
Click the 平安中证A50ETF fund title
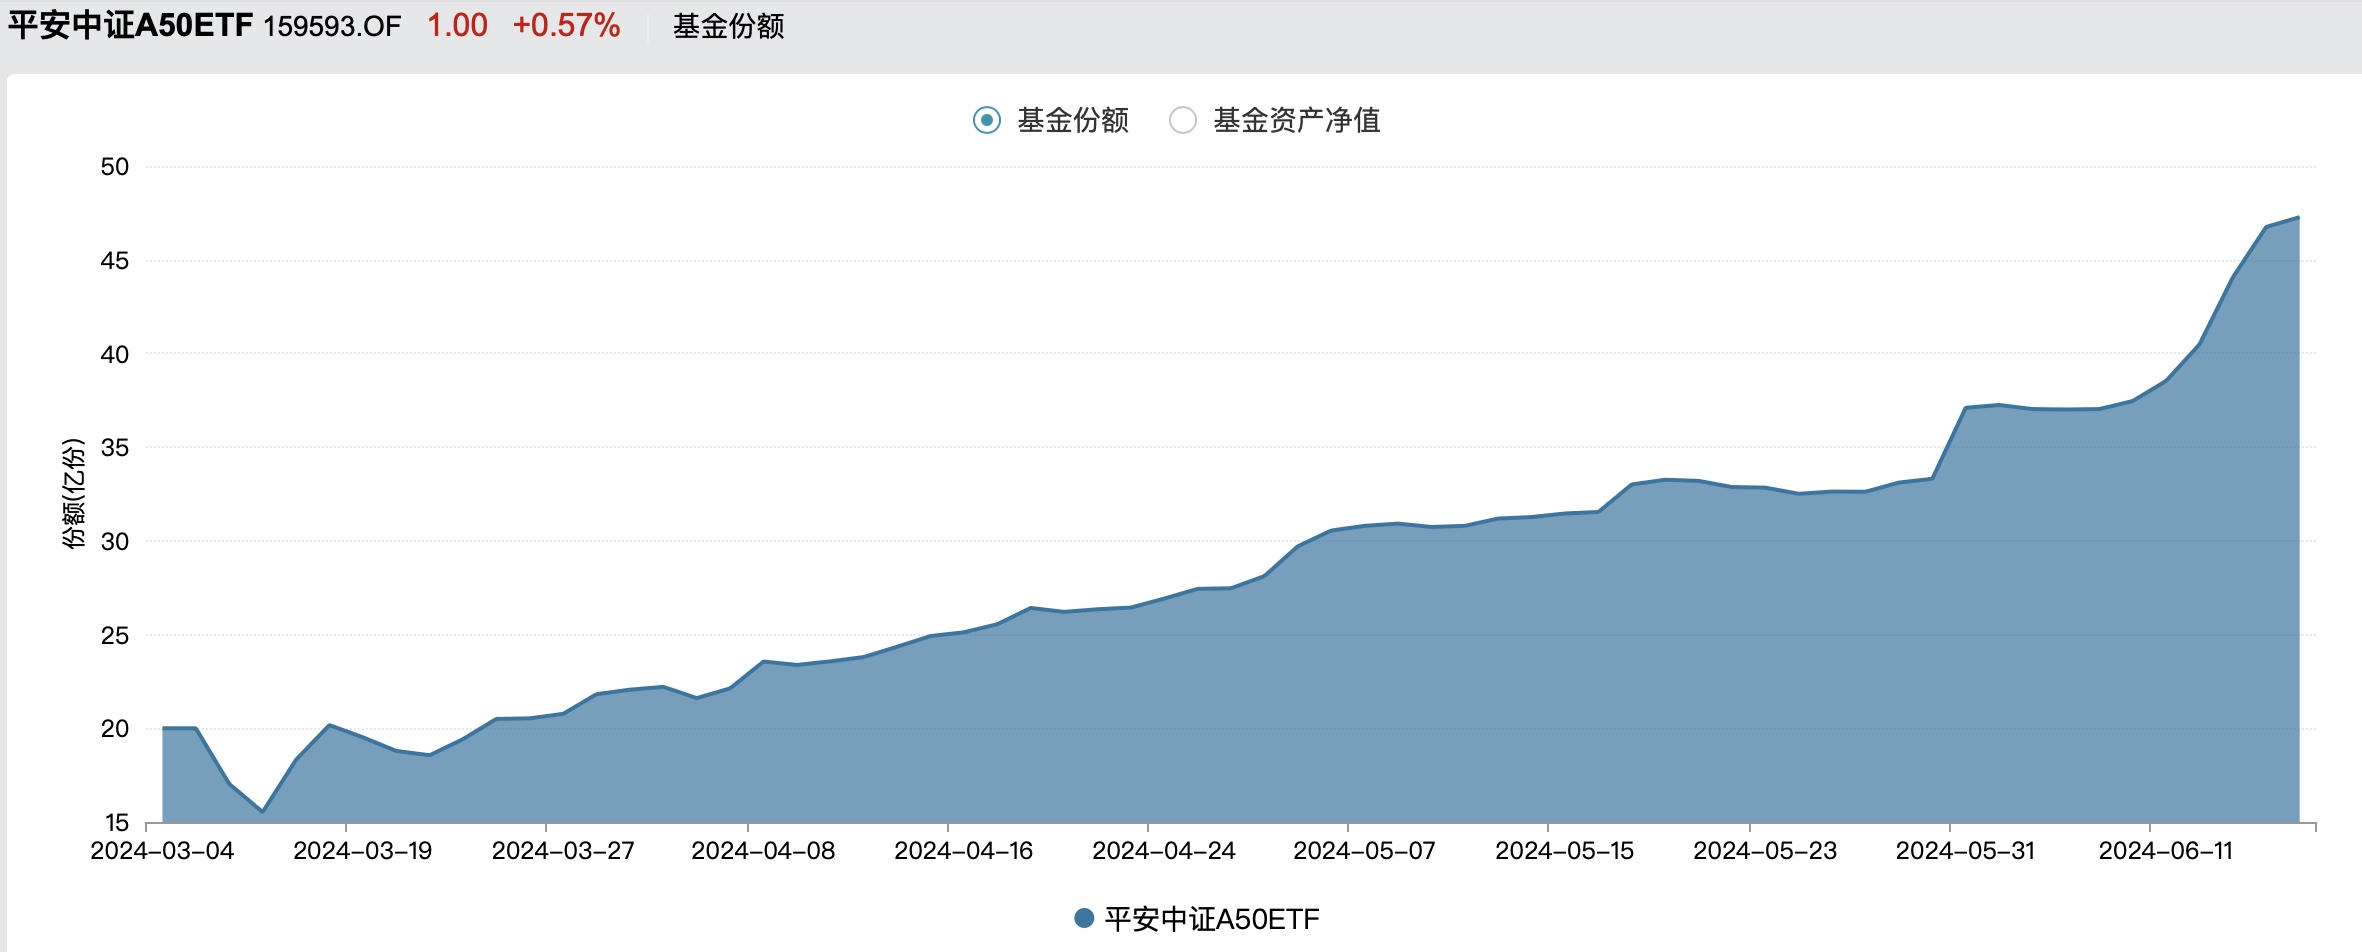131,25
